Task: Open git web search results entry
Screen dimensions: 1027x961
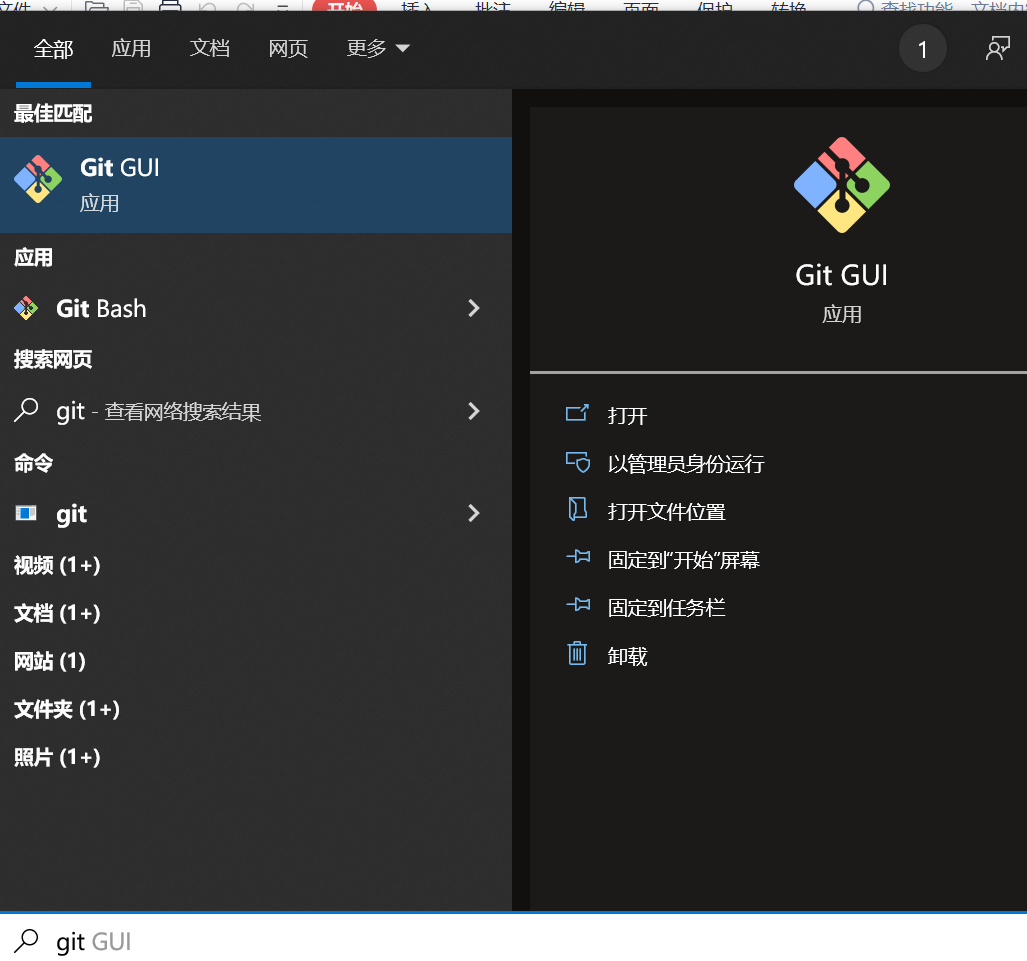Action: pyautogui.click(x=255, y=411)
